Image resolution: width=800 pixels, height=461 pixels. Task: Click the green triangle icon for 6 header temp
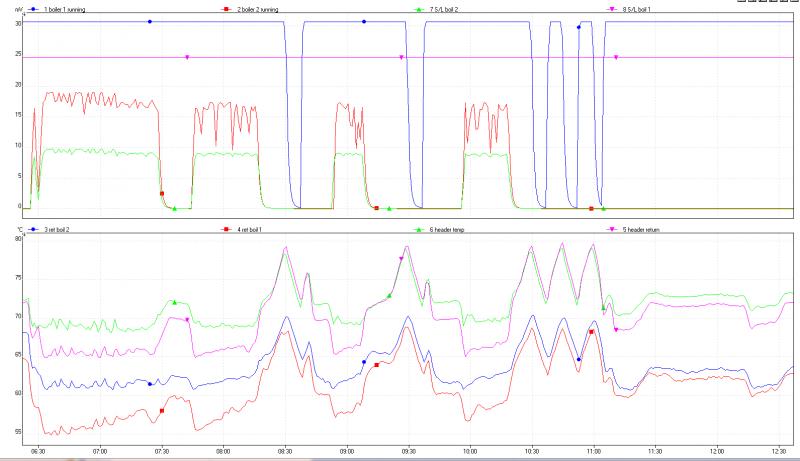point(418,230)
